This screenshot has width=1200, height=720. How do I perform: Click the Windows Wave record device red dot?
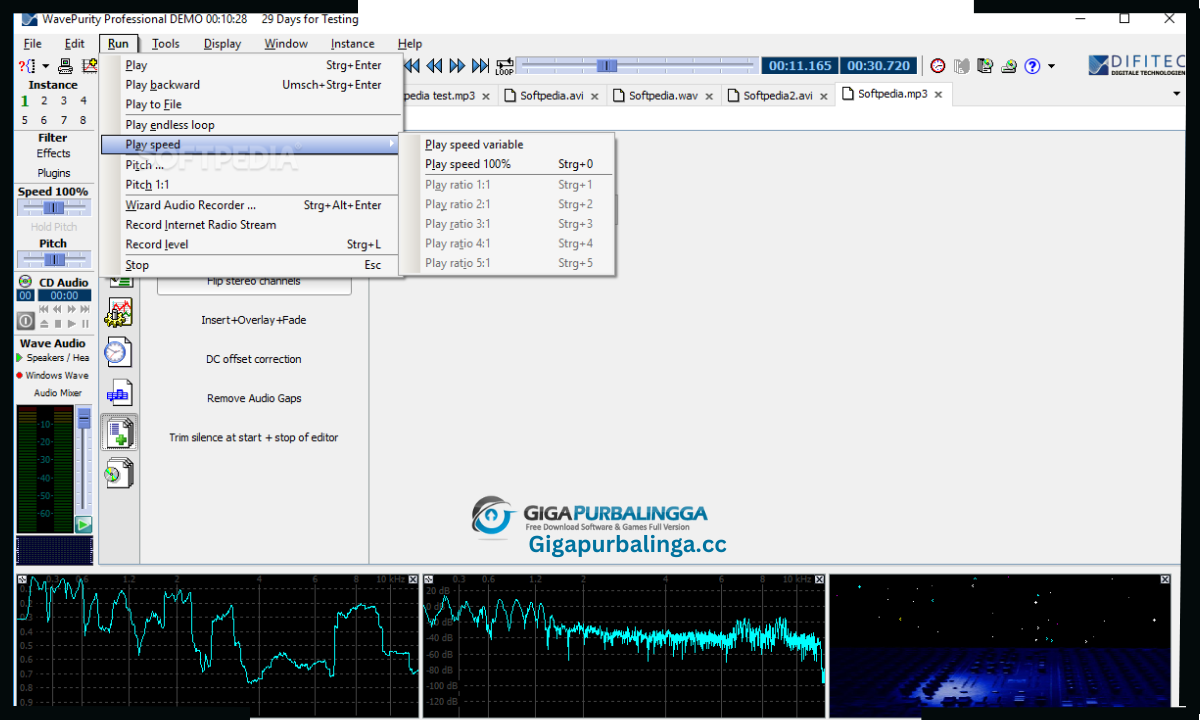point(20,376)
